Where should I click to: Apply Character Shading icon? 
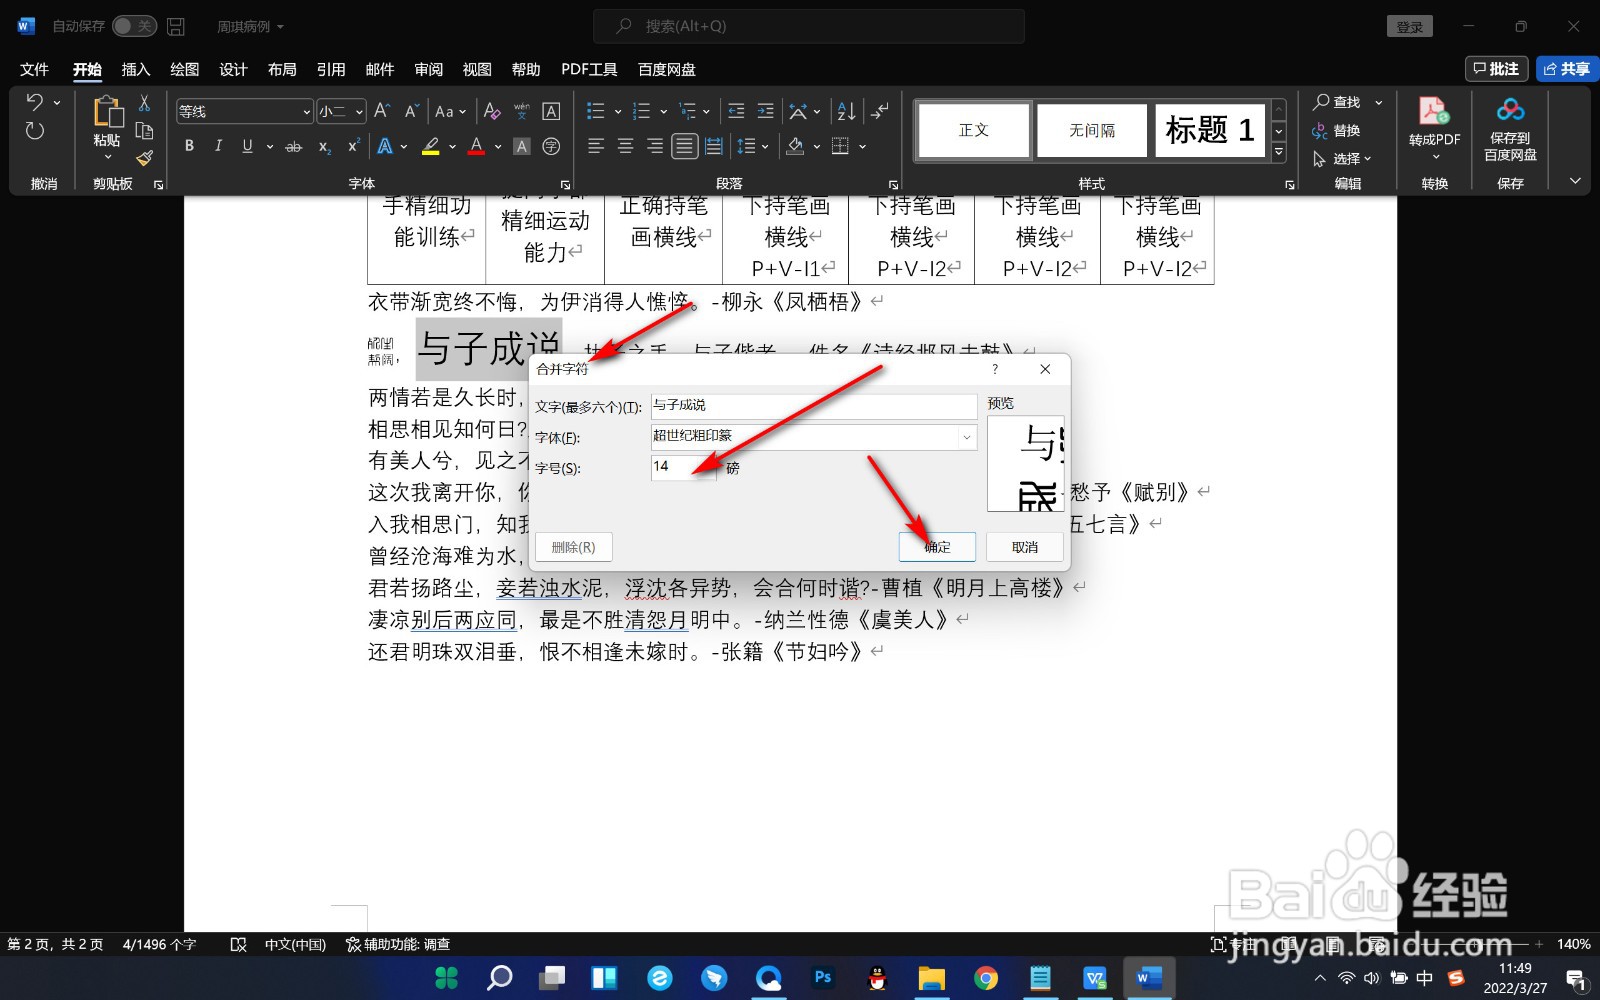[521, 146]
